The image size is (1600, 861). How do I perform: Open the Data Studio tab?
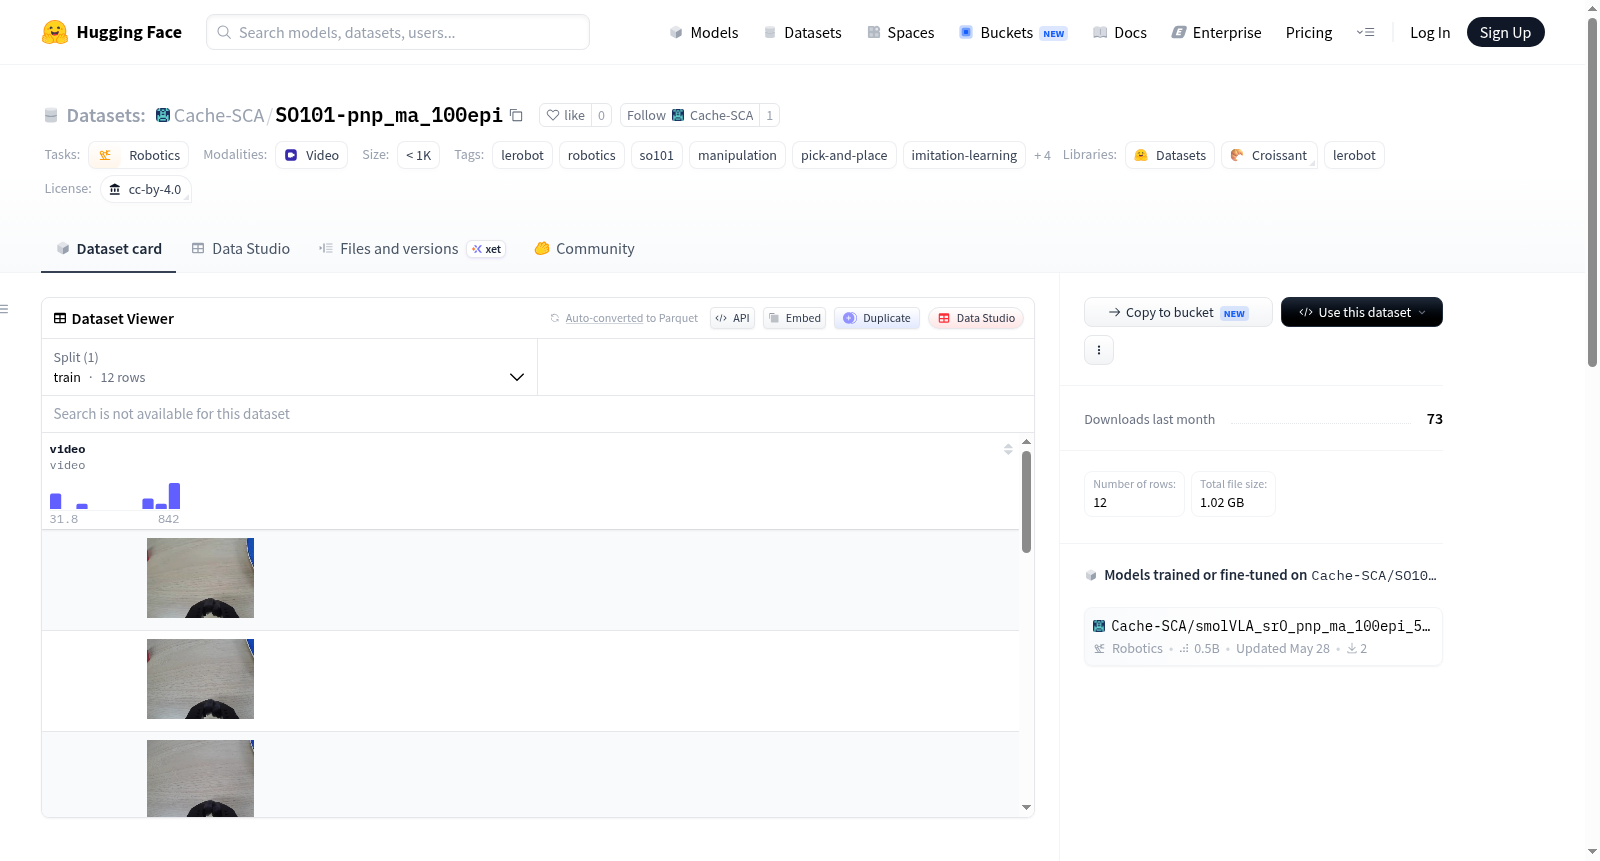click(241, 249)
